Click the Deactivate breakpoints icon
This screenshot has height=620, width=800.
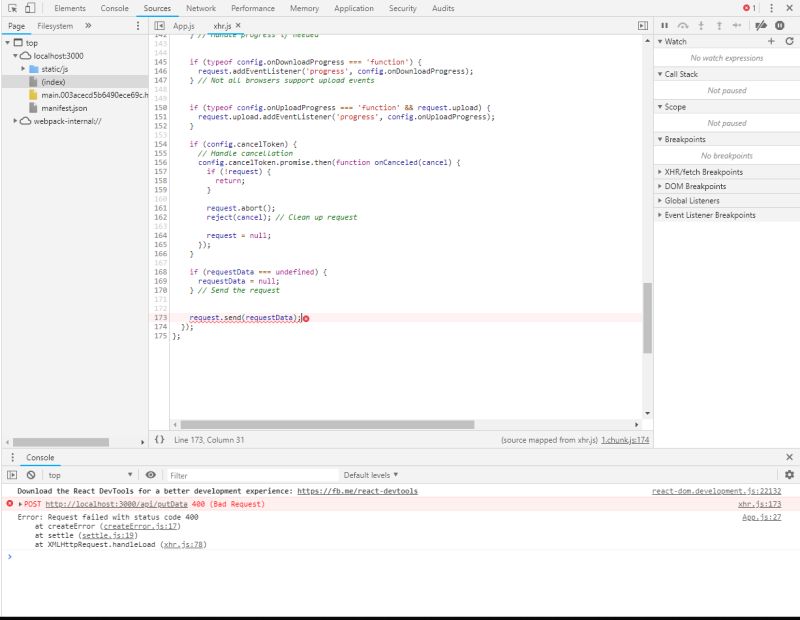tap(760, 25)
